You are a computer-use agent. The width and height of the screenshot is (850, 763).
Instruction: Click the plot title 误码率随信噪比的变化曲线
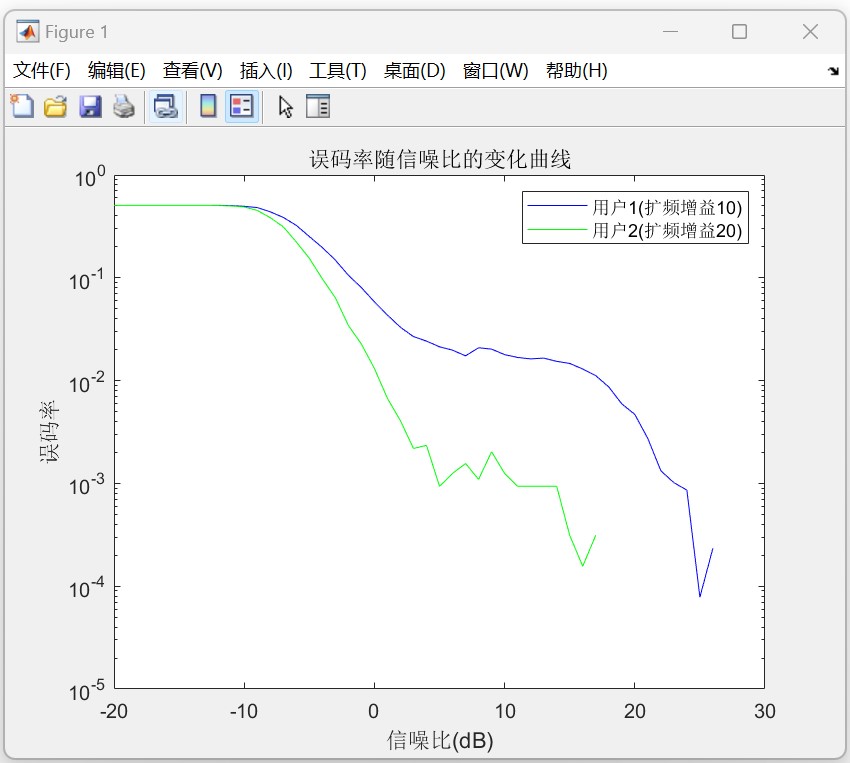click(440, 159)
